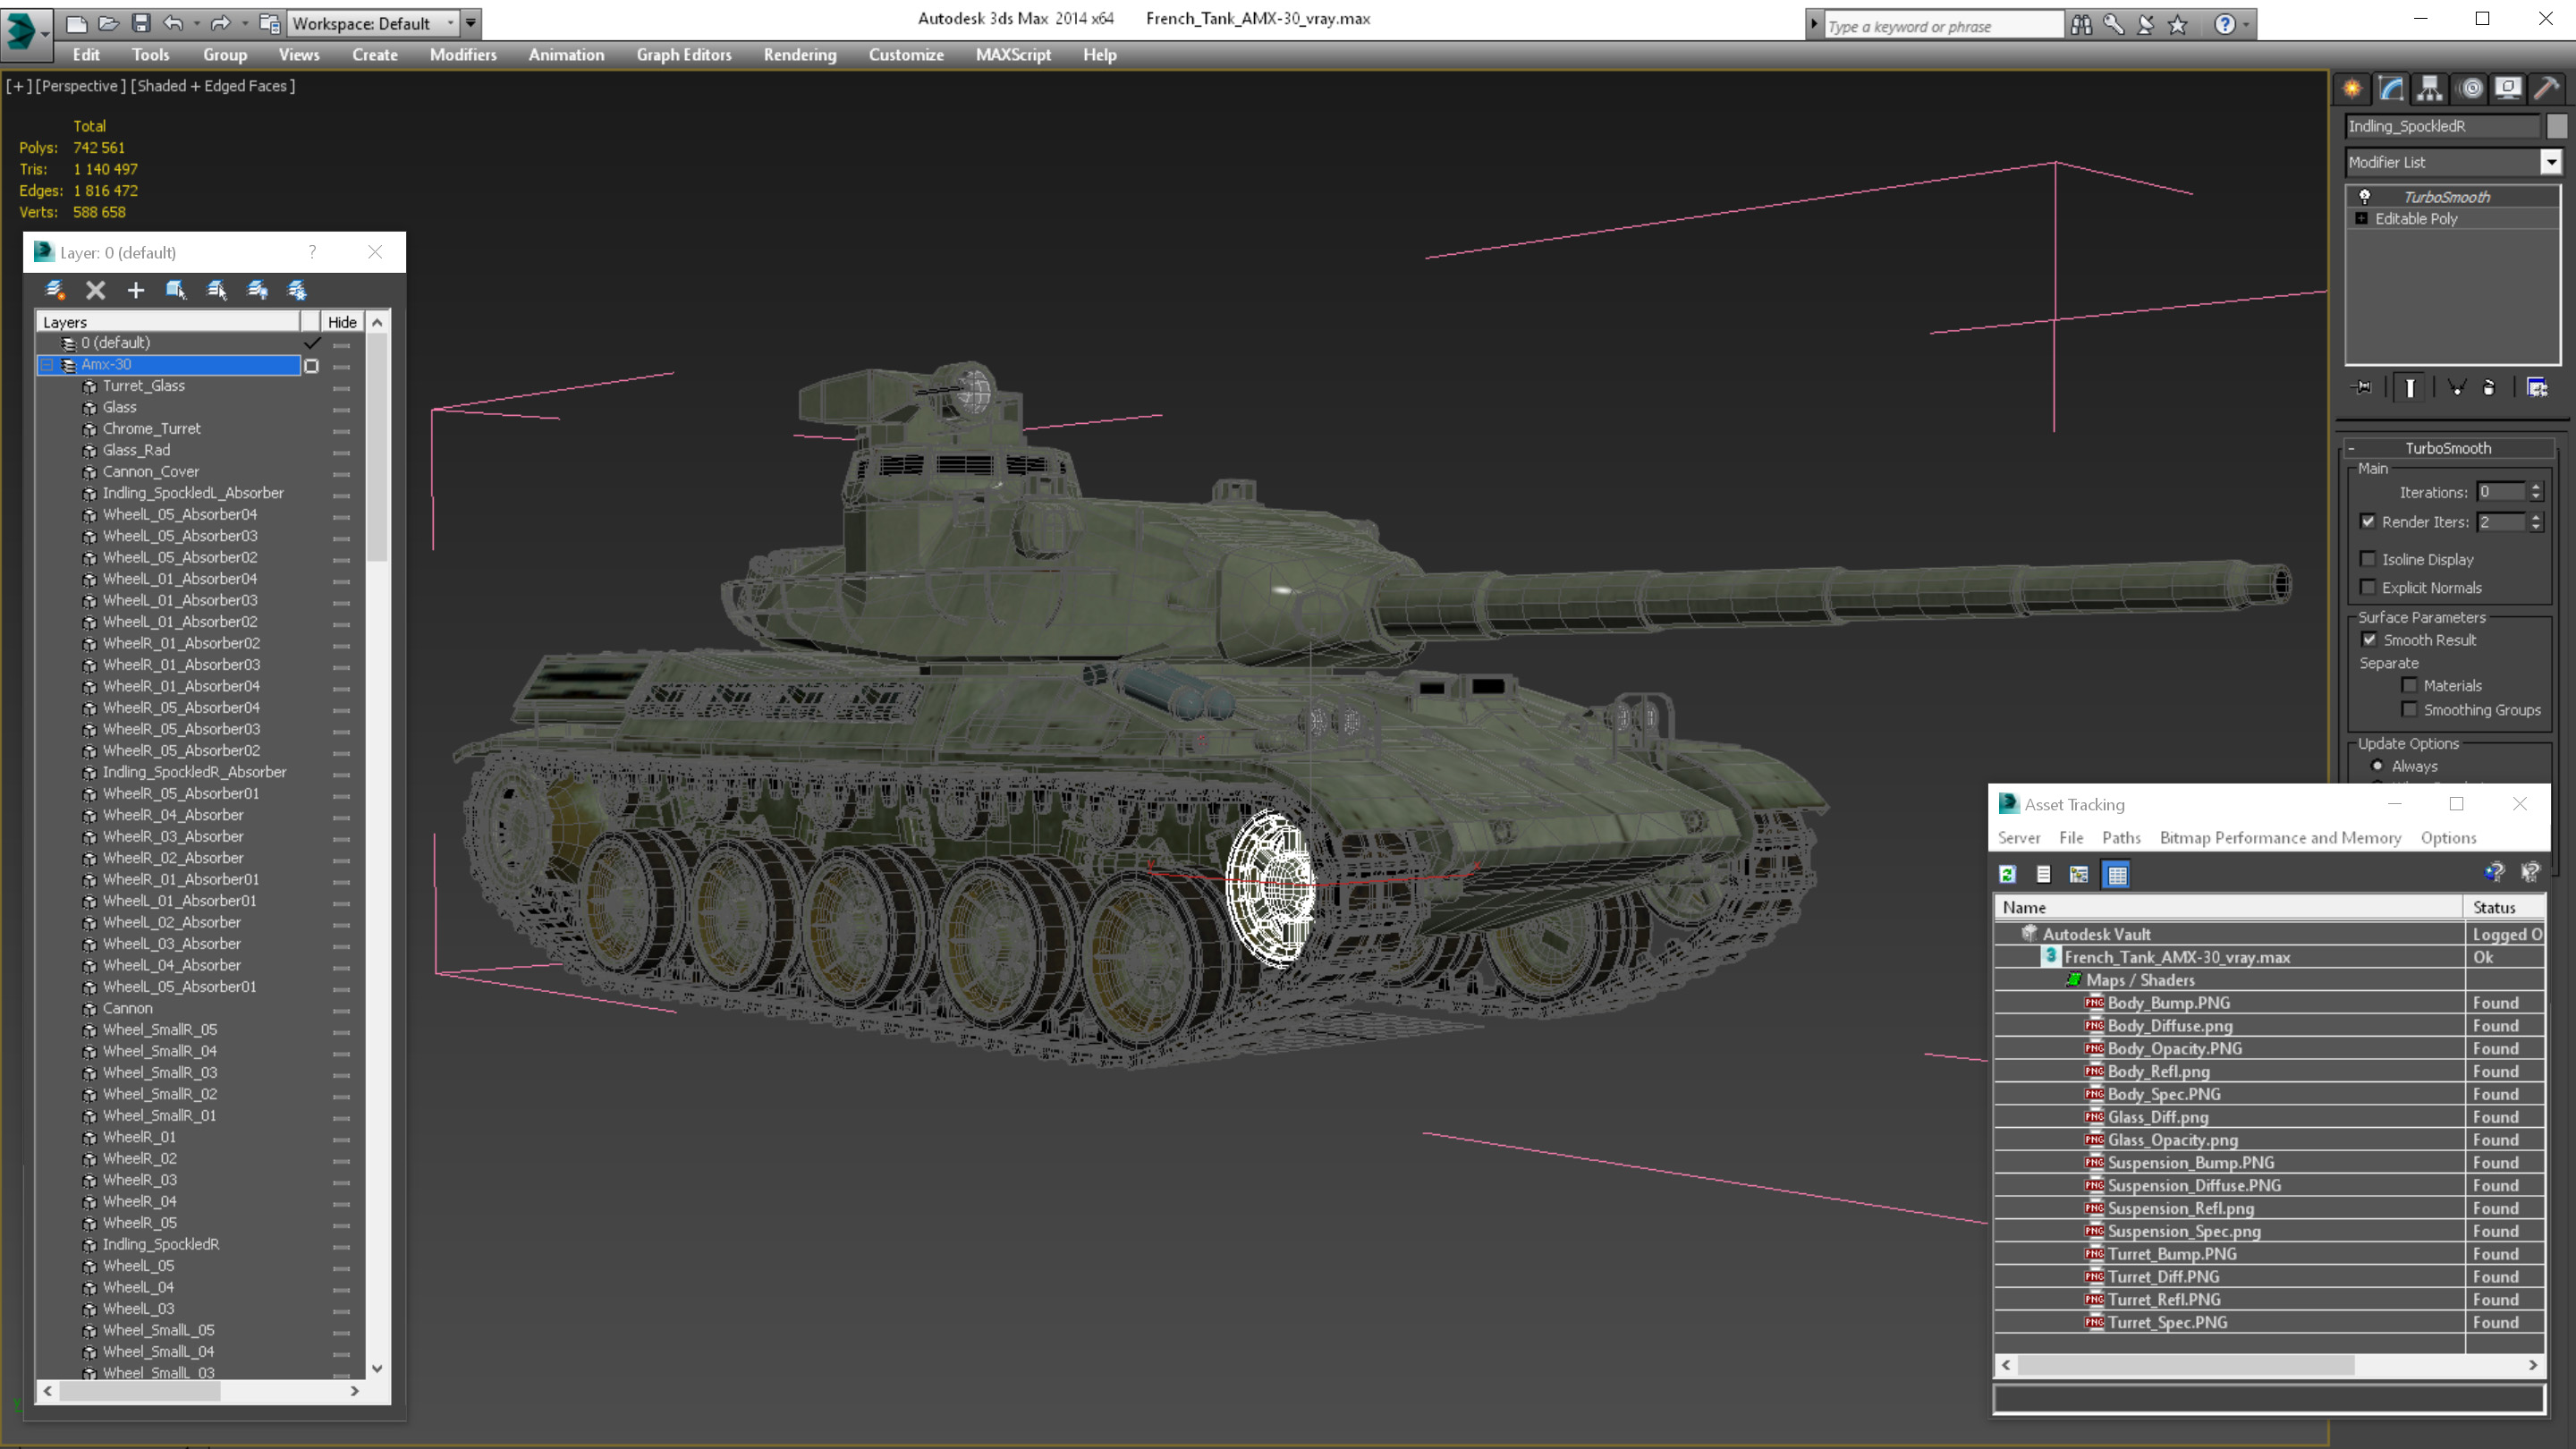Enable the Isoline Display checkbox
The height and width of the screenshot is (1449, 2576).
[2368, 559]
